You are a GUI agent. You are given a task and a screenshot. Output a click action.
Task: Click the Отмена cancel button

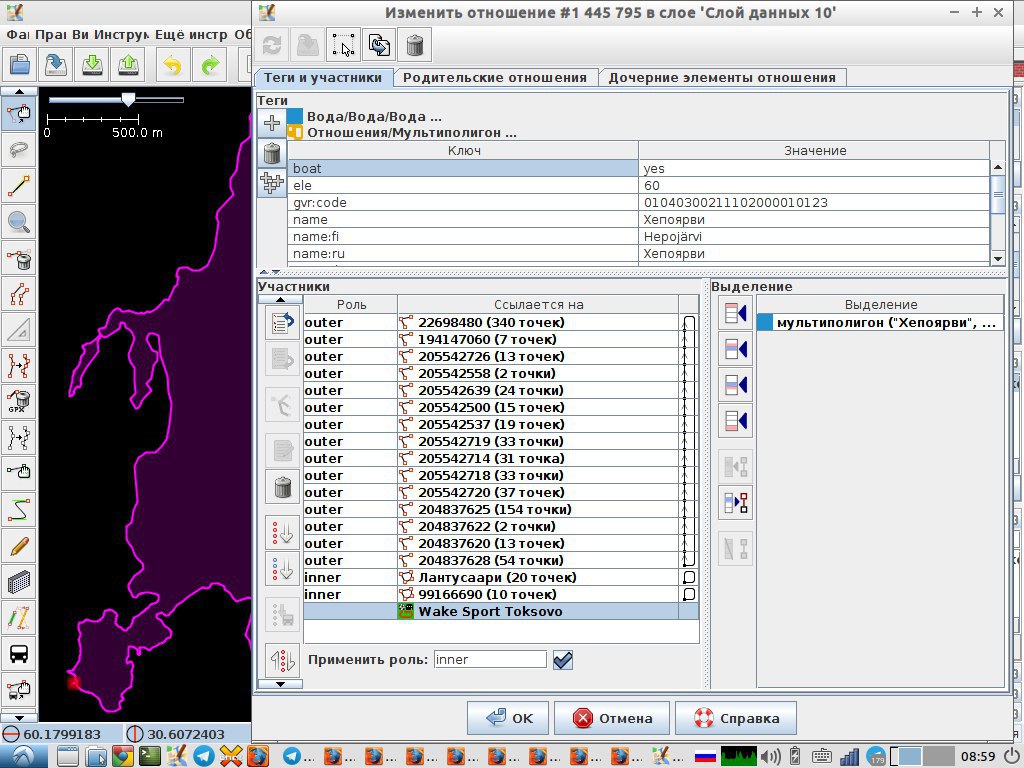coord(612,718)
